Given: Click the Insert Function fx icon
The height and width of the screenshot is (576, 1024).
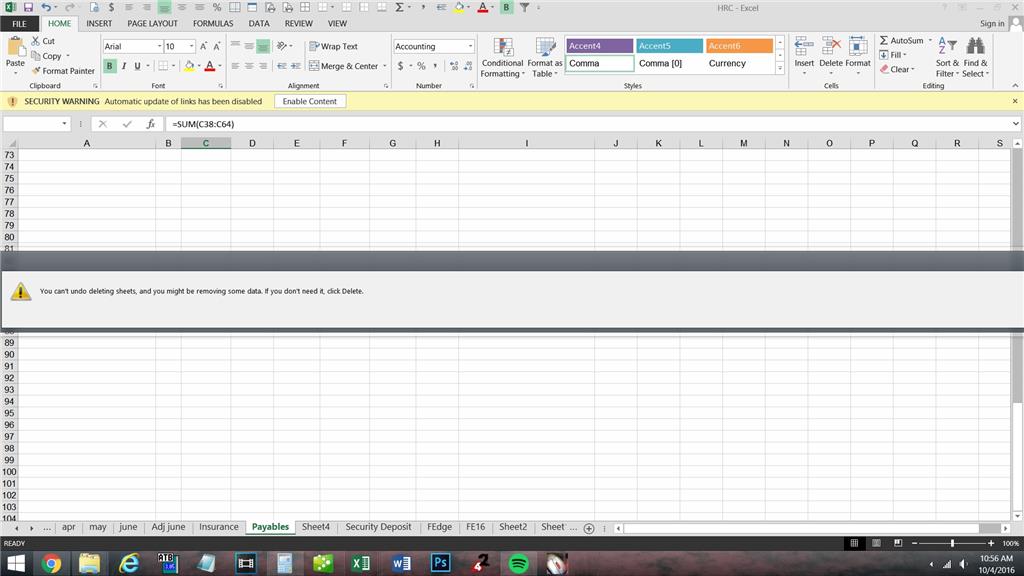Looking at the screenshot, I should click(150, 124).
